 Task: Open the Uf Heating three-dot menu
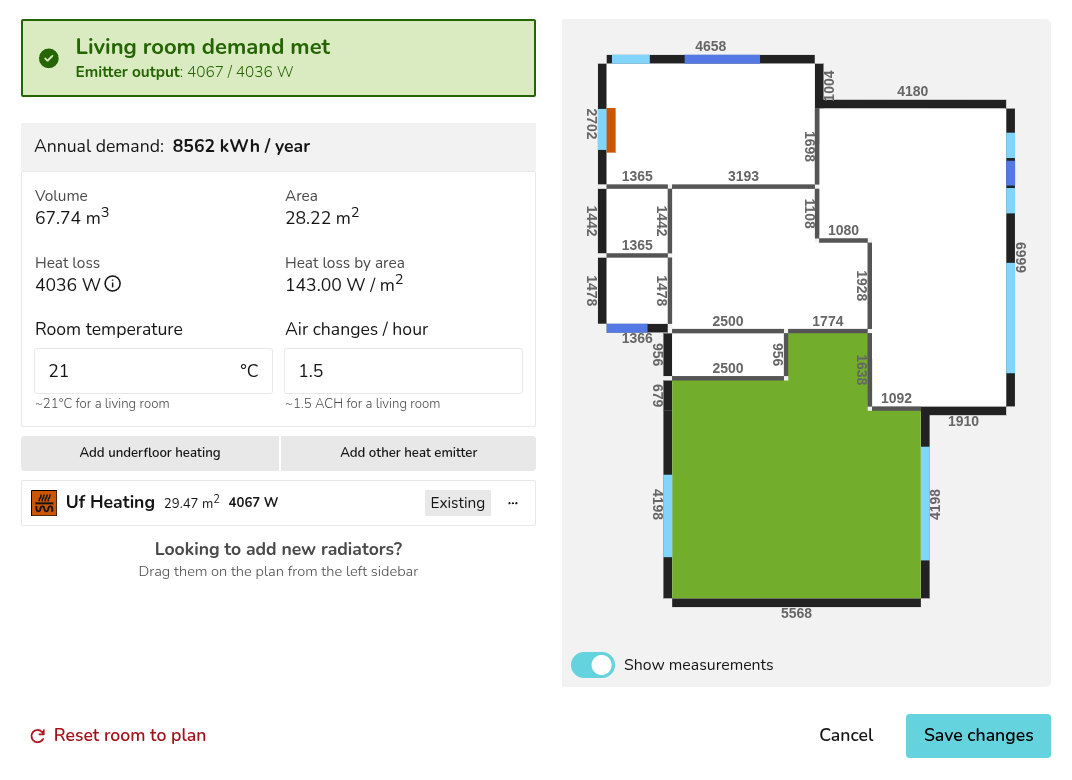pyautogui.click(x=513, y=503)
